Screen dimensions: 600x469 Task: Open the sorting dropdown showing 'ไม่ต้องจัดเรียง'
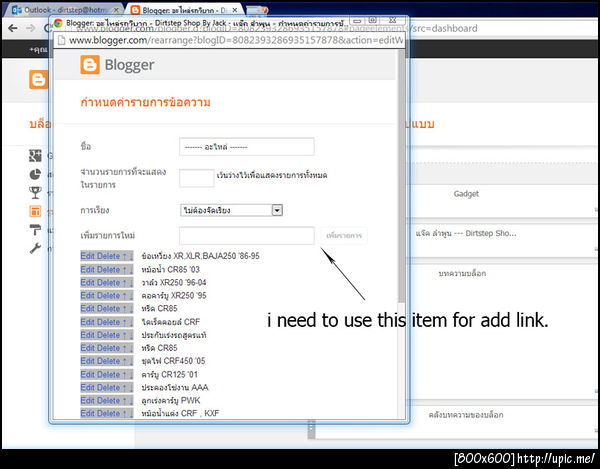click(231, 210)
